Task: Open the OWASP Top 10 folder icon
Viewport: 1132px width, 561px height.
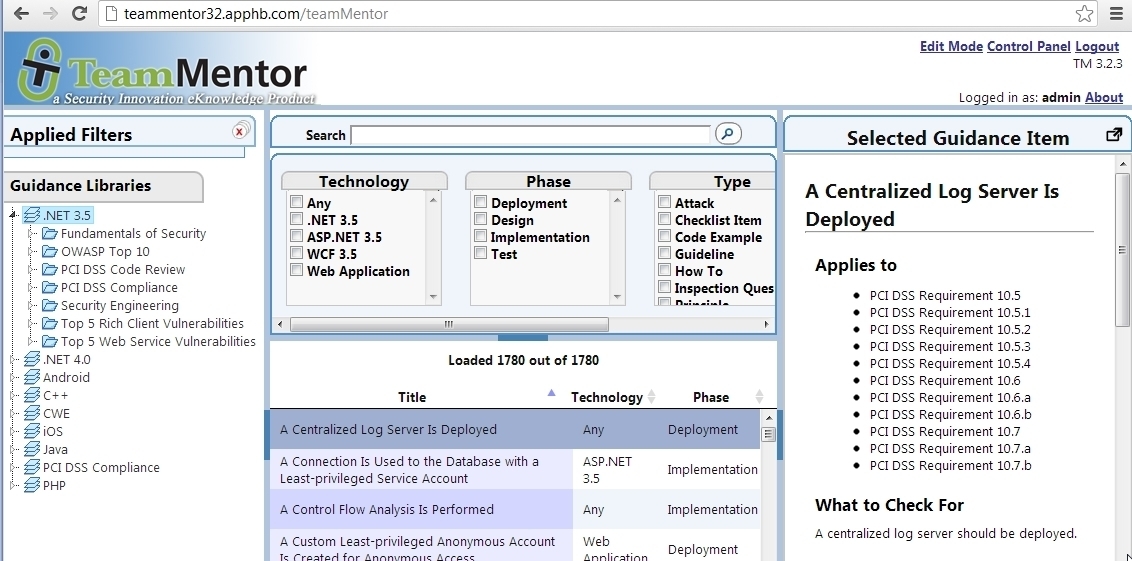Action: [x=50, y=252]
